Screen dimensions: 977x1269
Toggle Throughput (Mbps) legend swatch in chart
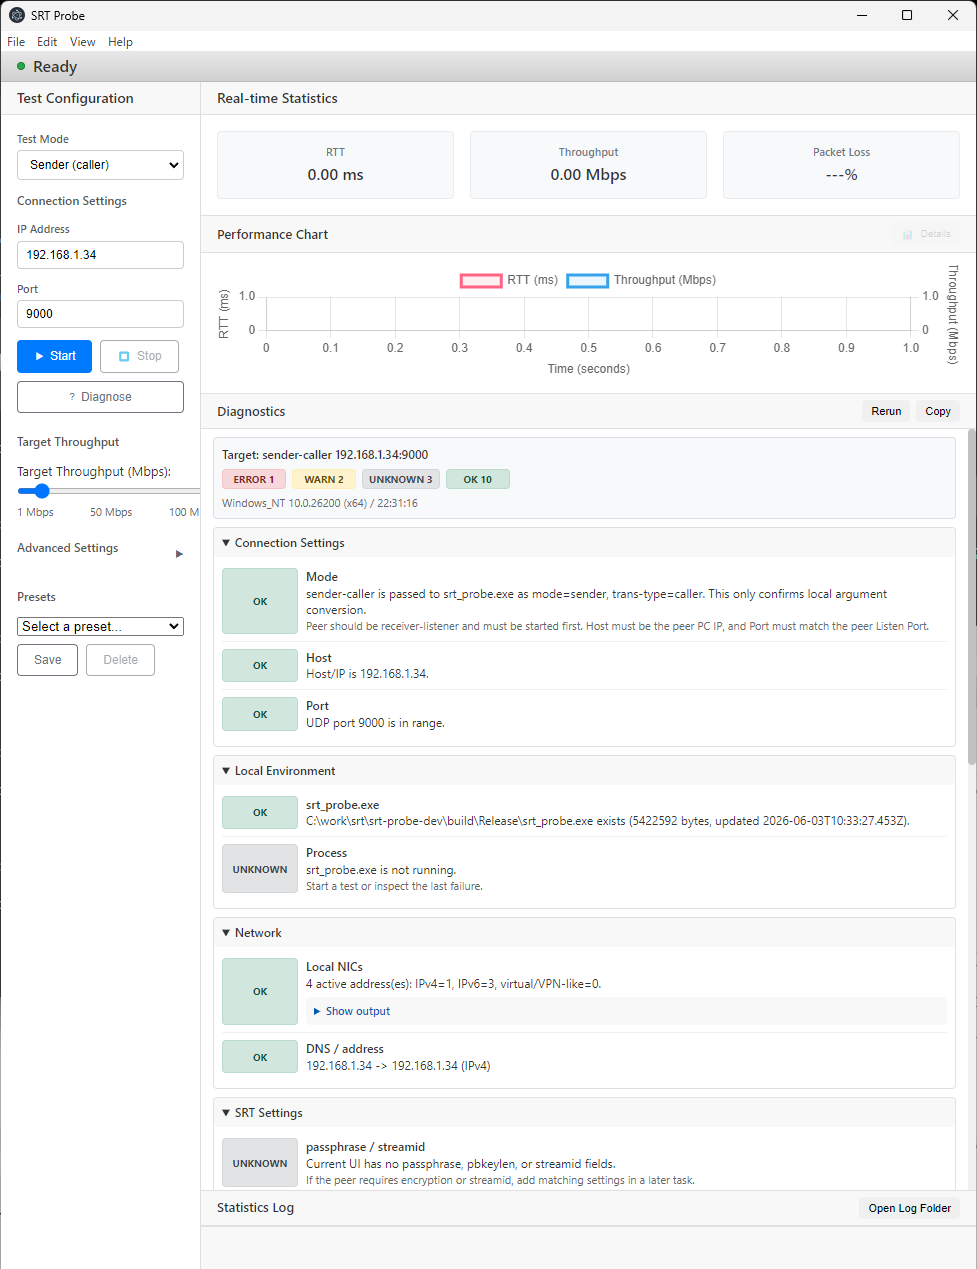(x=588, y=280)
